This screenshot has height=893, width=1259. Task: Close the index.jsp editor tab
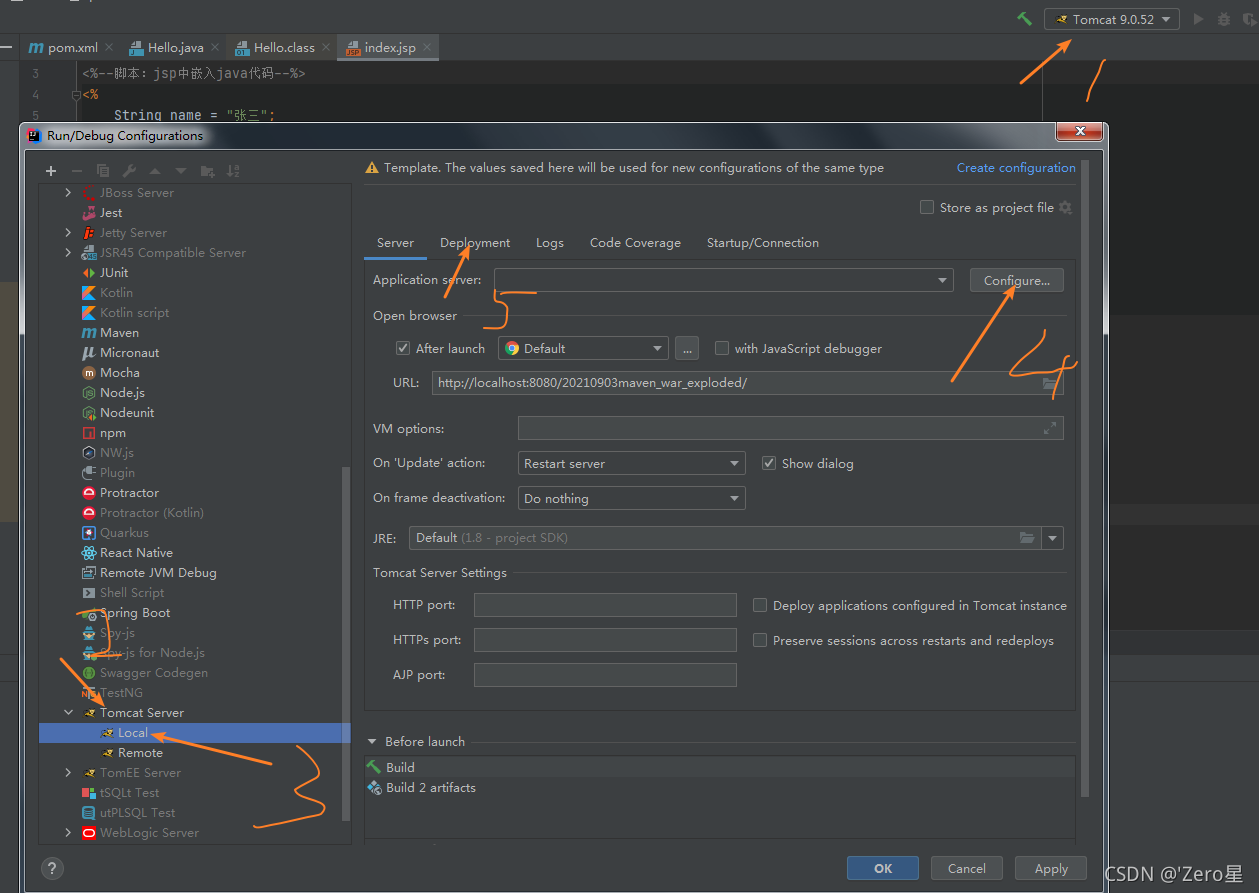coord(427,47)
